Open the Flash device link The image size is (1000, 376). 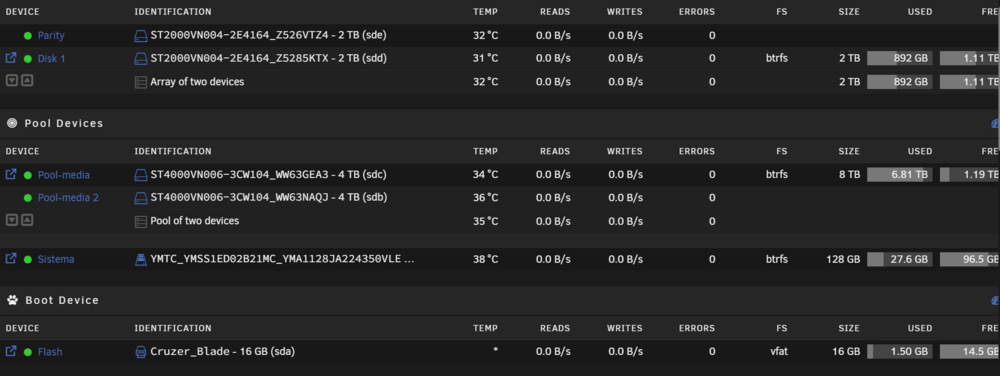(x=50, y=352)
